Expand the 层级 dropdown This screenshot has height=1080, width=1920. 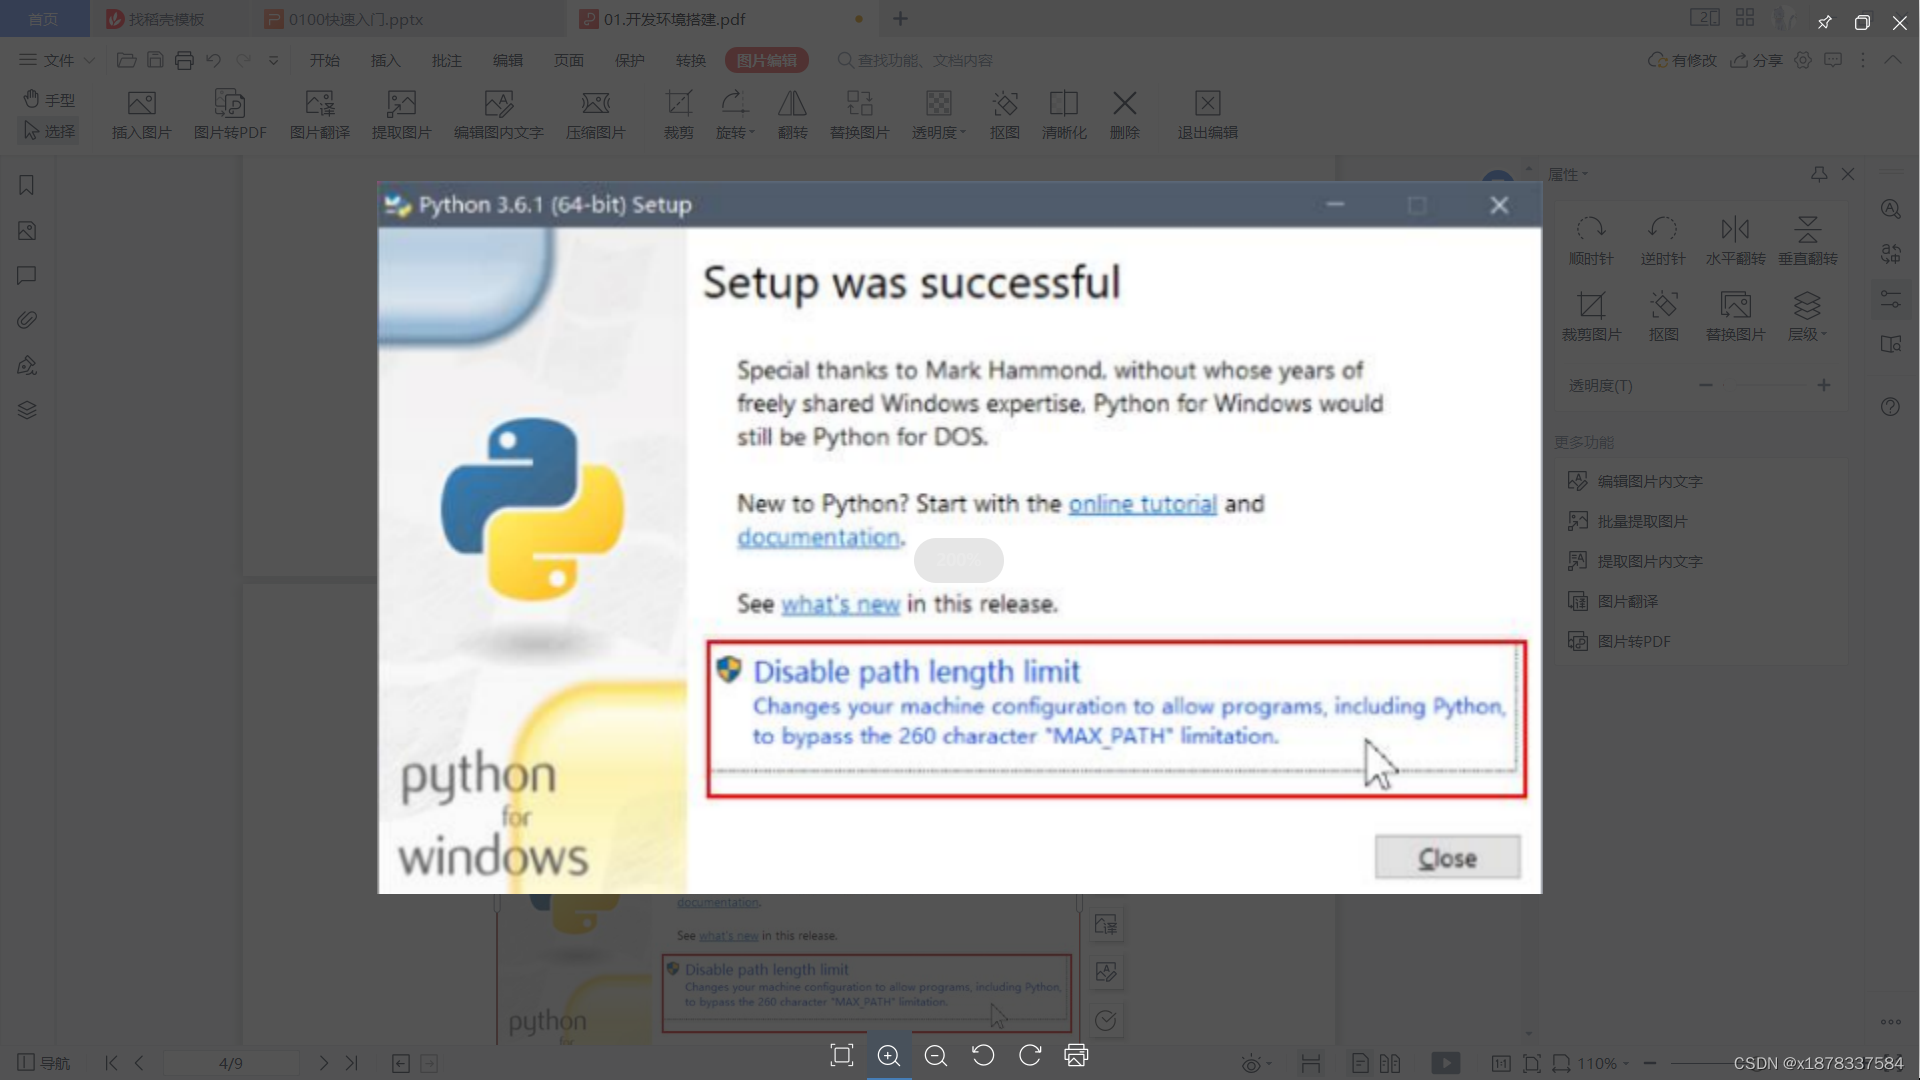click(x=1808, y=313)
